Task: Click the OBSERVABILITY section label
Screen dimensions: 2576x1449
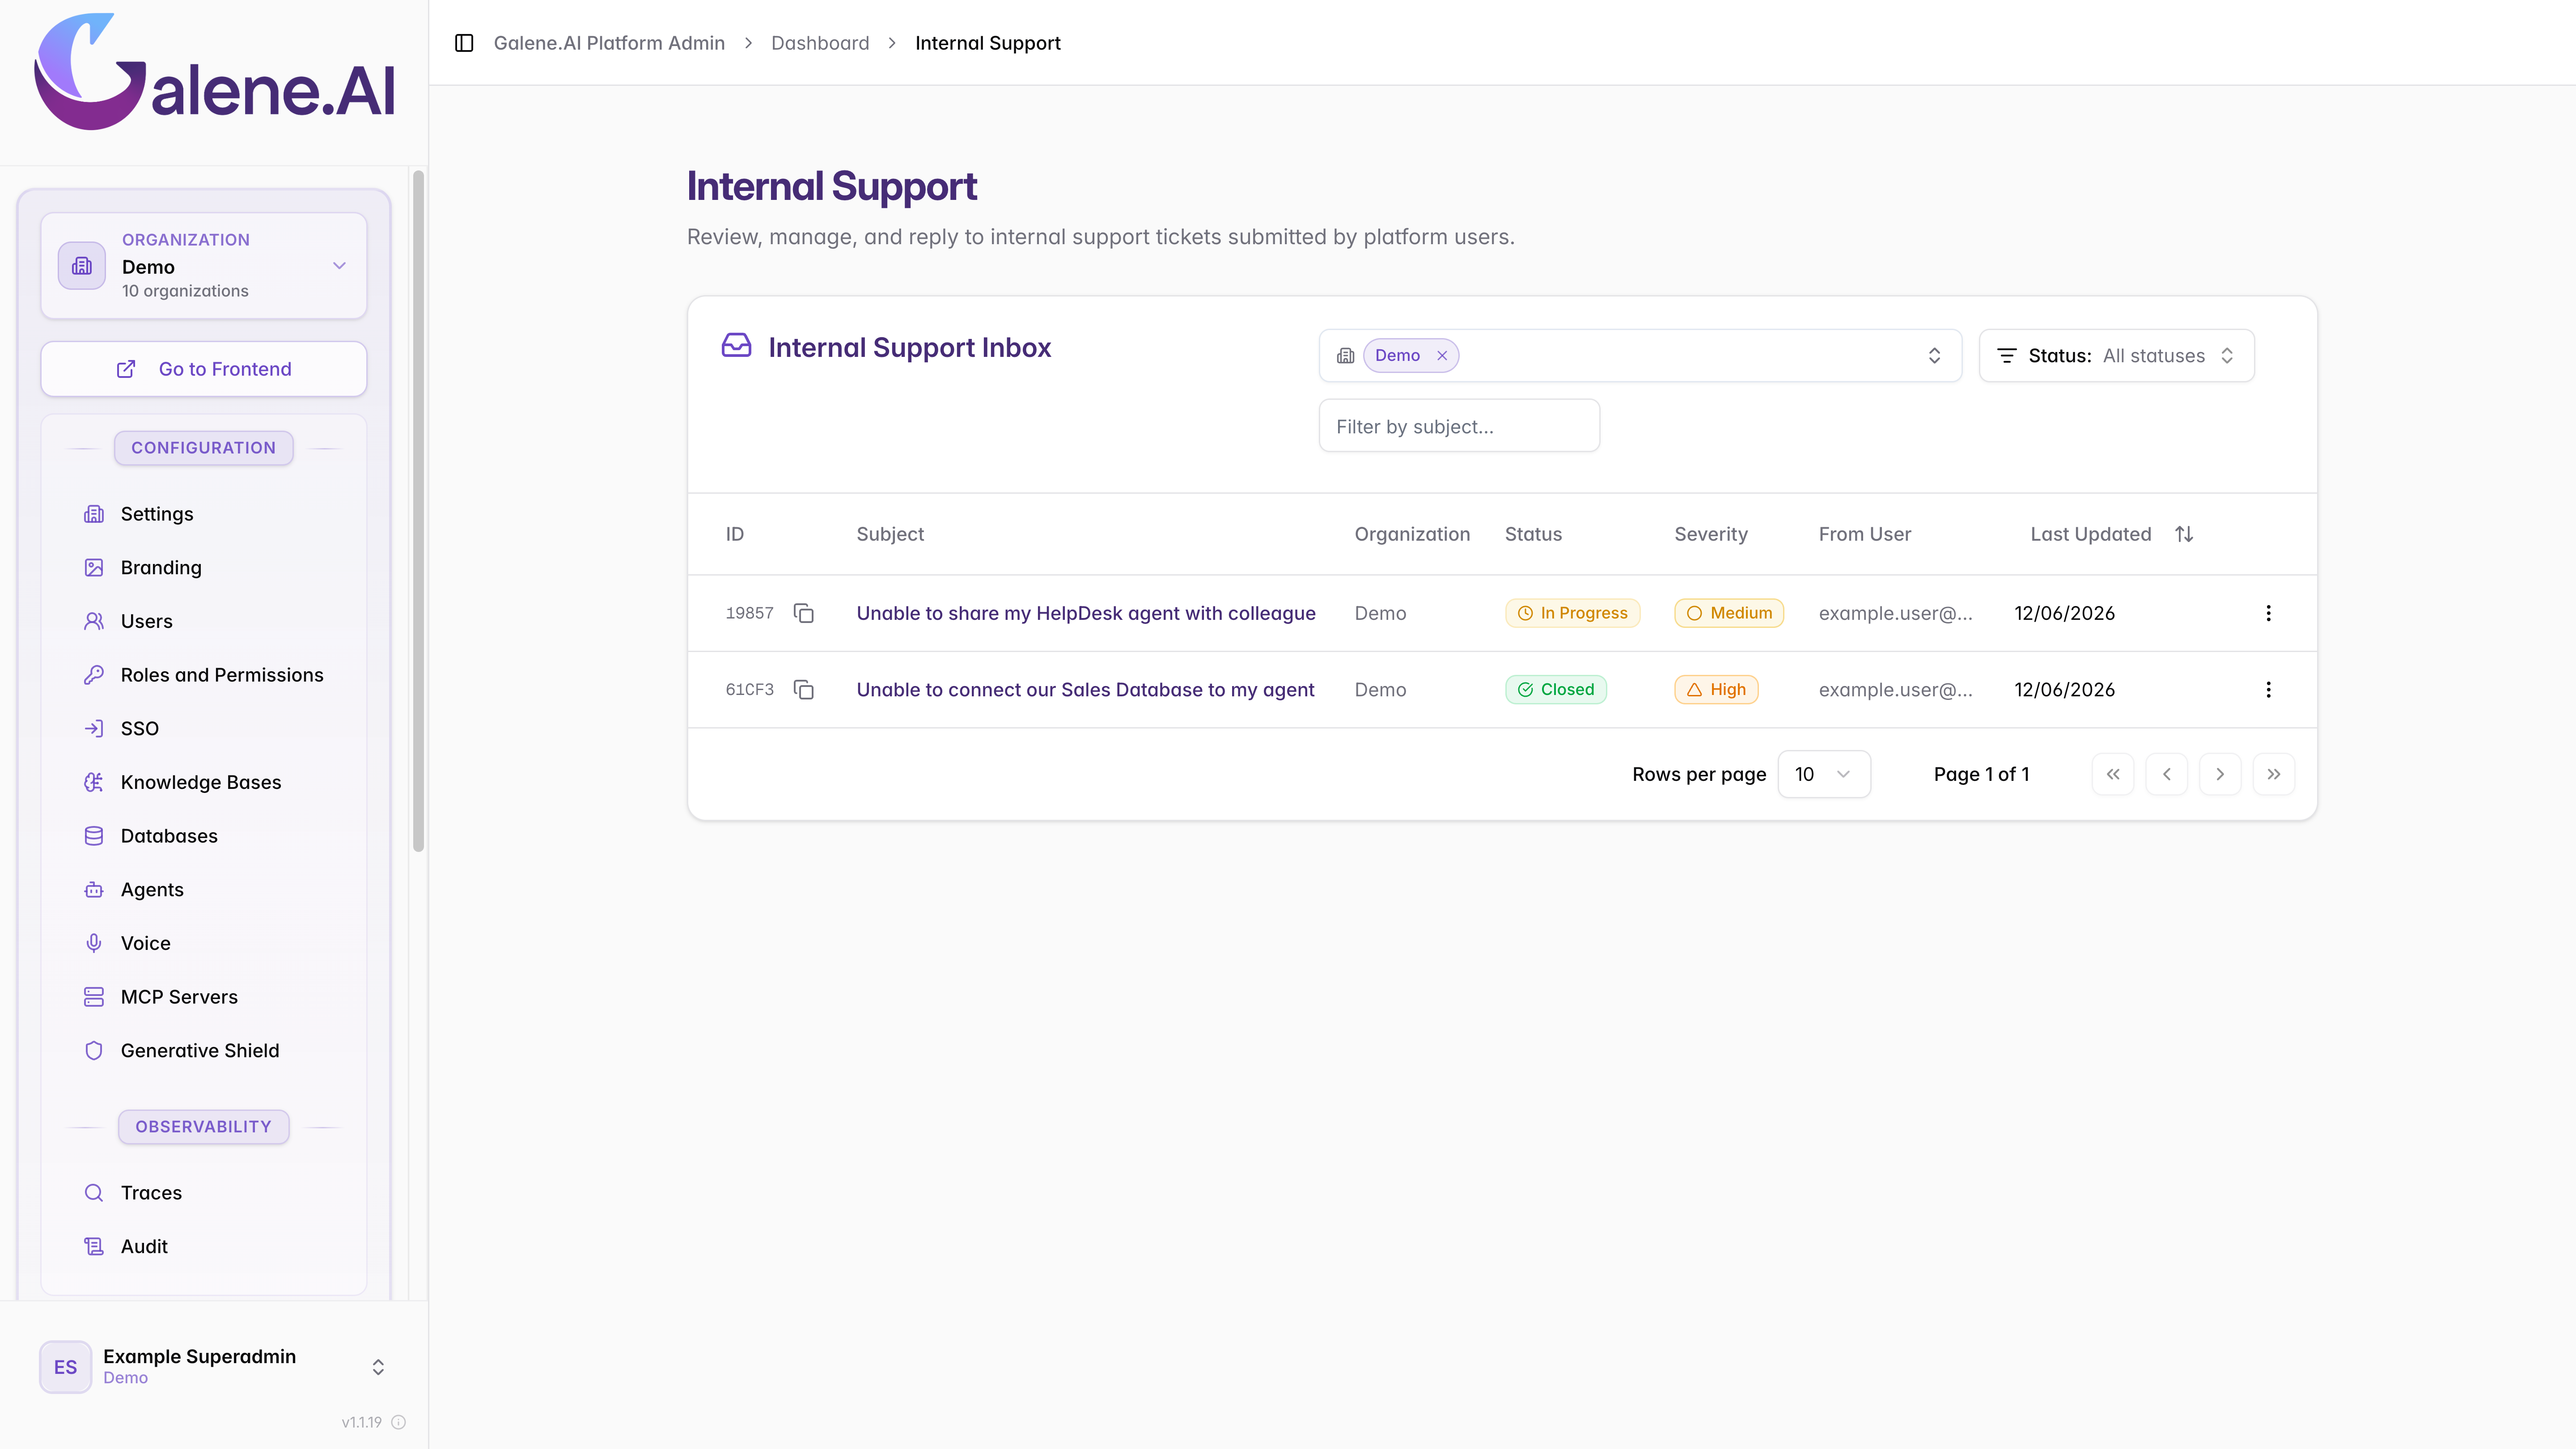Action: (204, 1127)
